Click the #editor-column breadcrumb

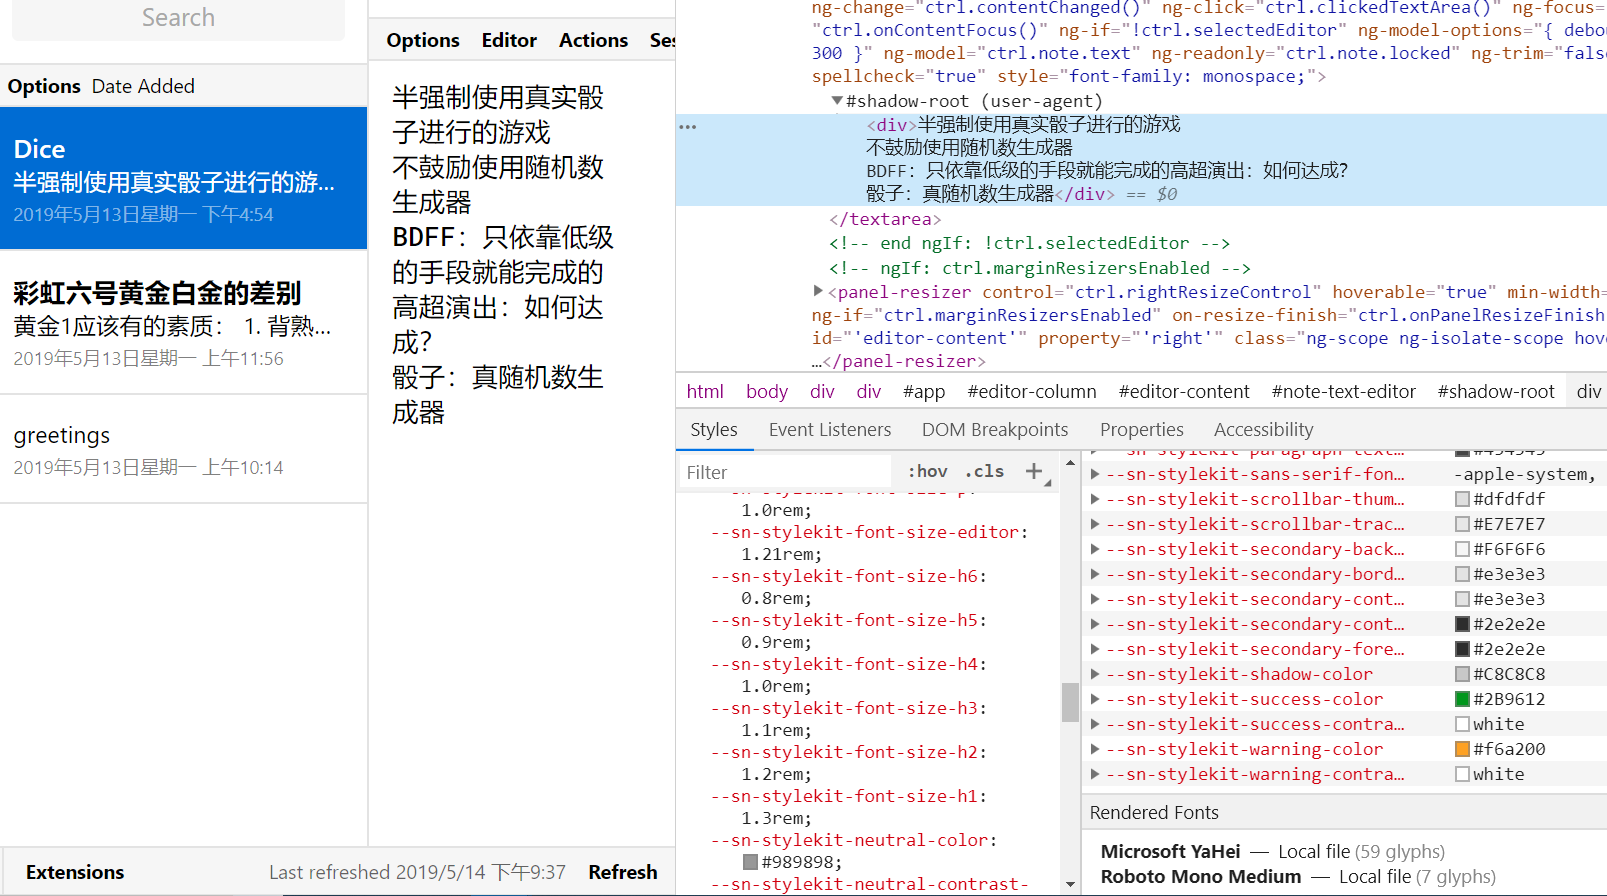1032,392
